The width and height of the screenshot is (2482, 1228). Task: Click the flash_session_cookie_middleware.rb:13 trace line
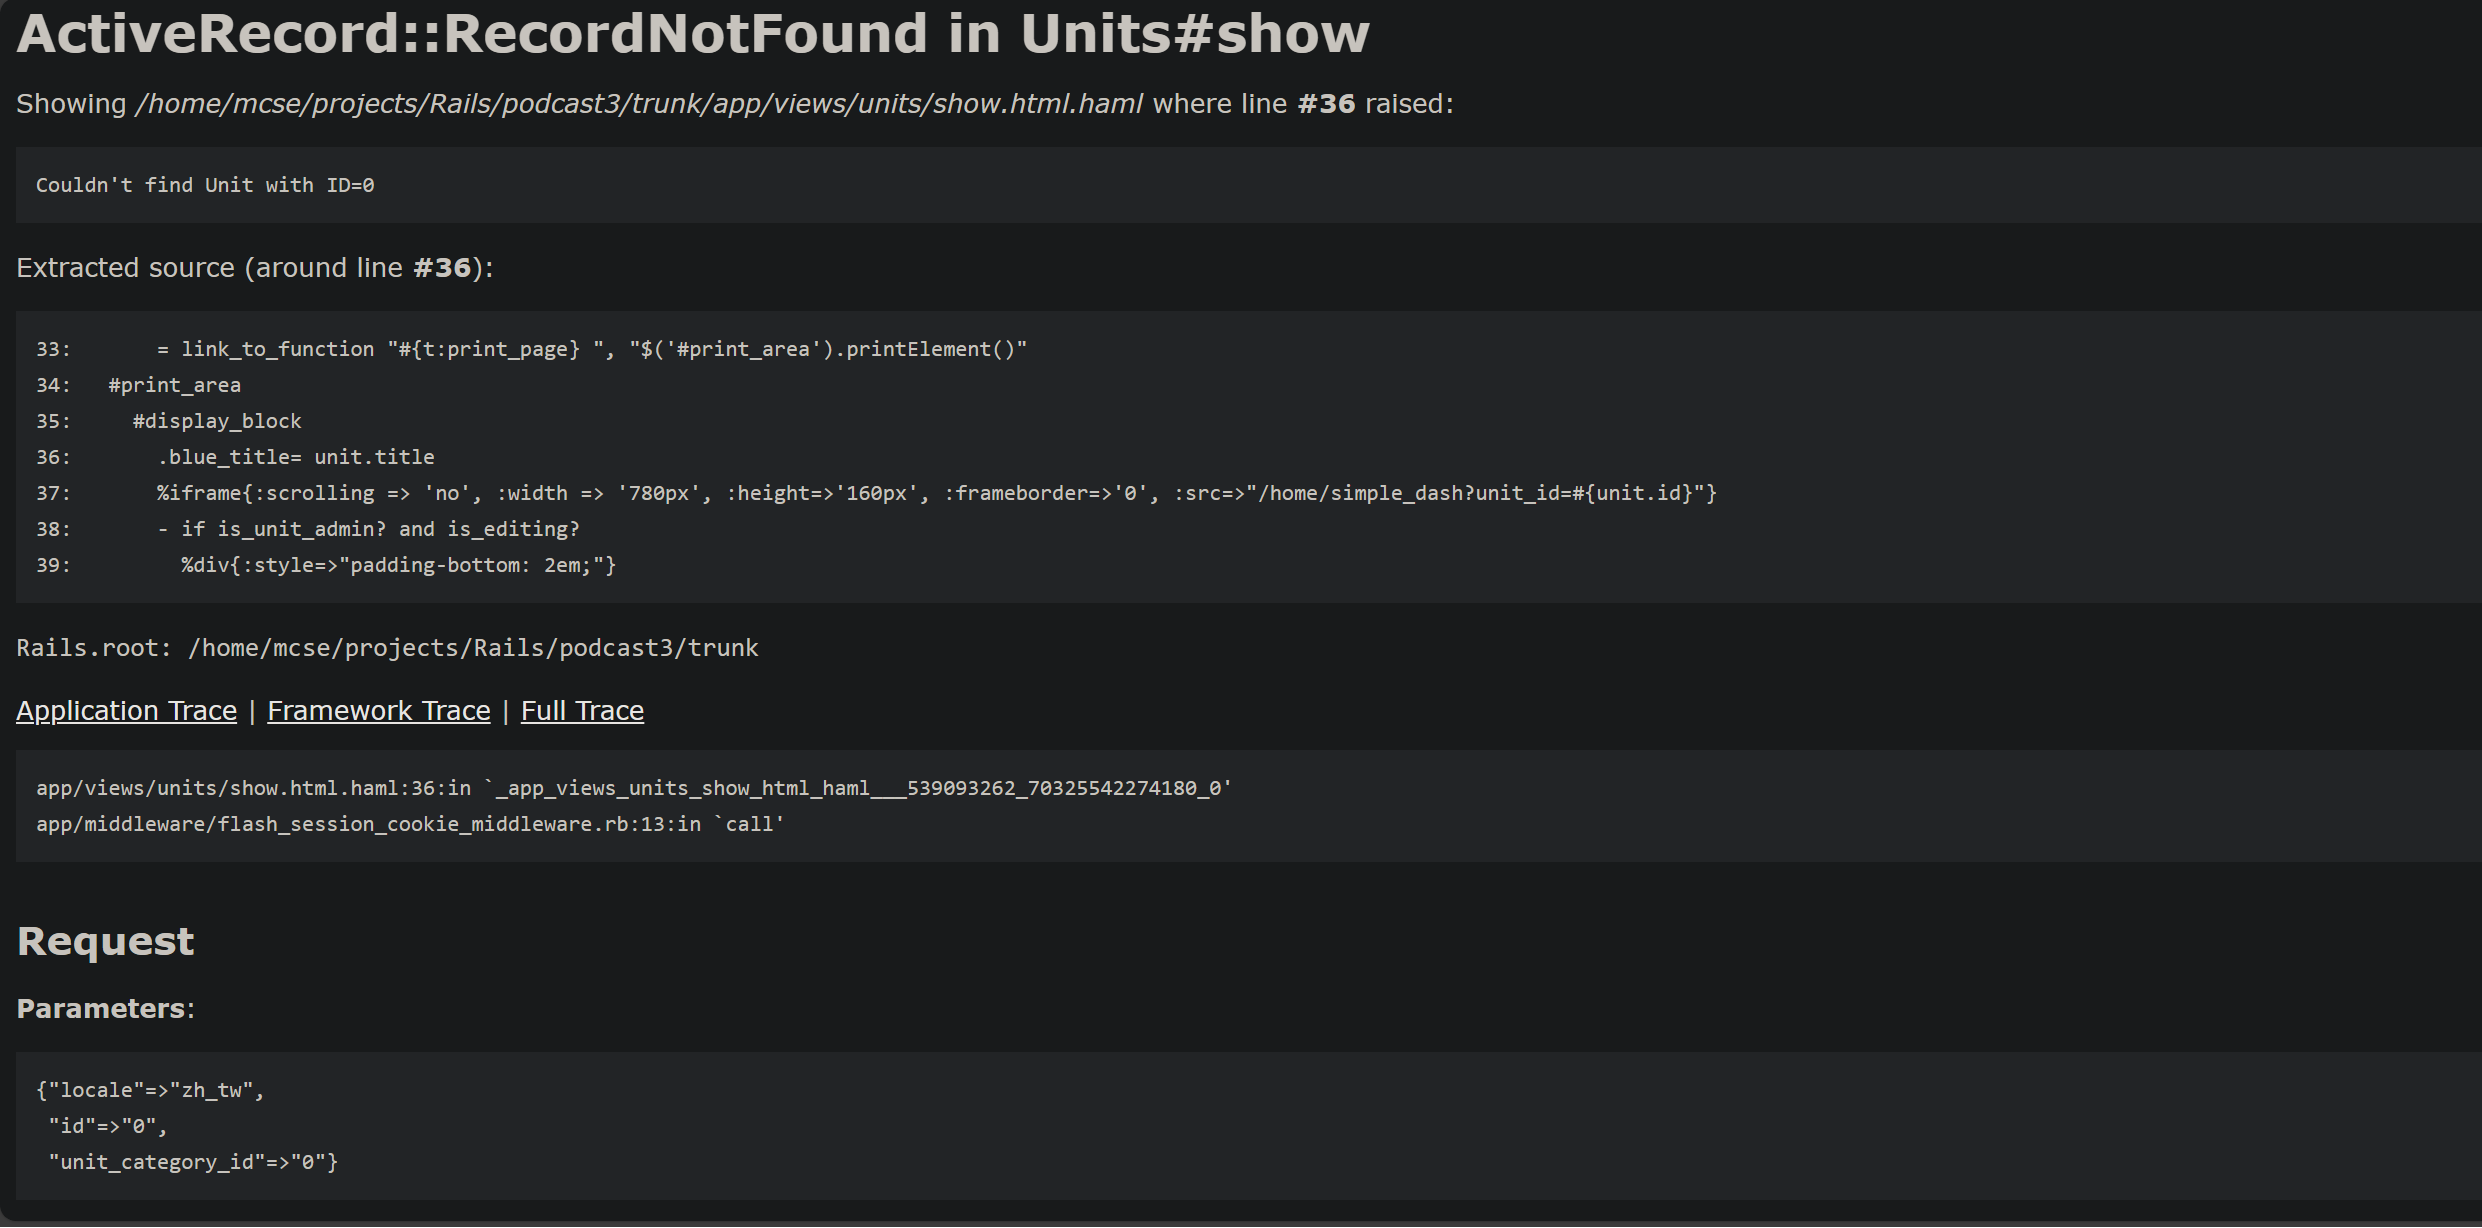click(410, 824)
